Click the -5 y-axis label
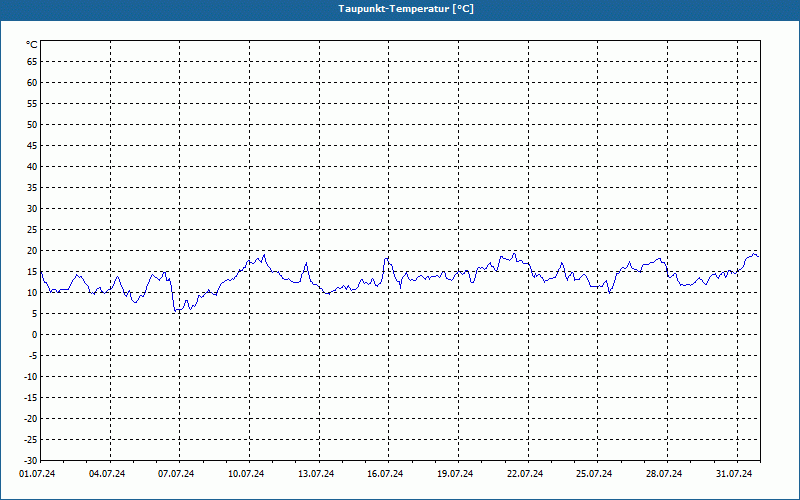800x500 pixels. point(33,356)
